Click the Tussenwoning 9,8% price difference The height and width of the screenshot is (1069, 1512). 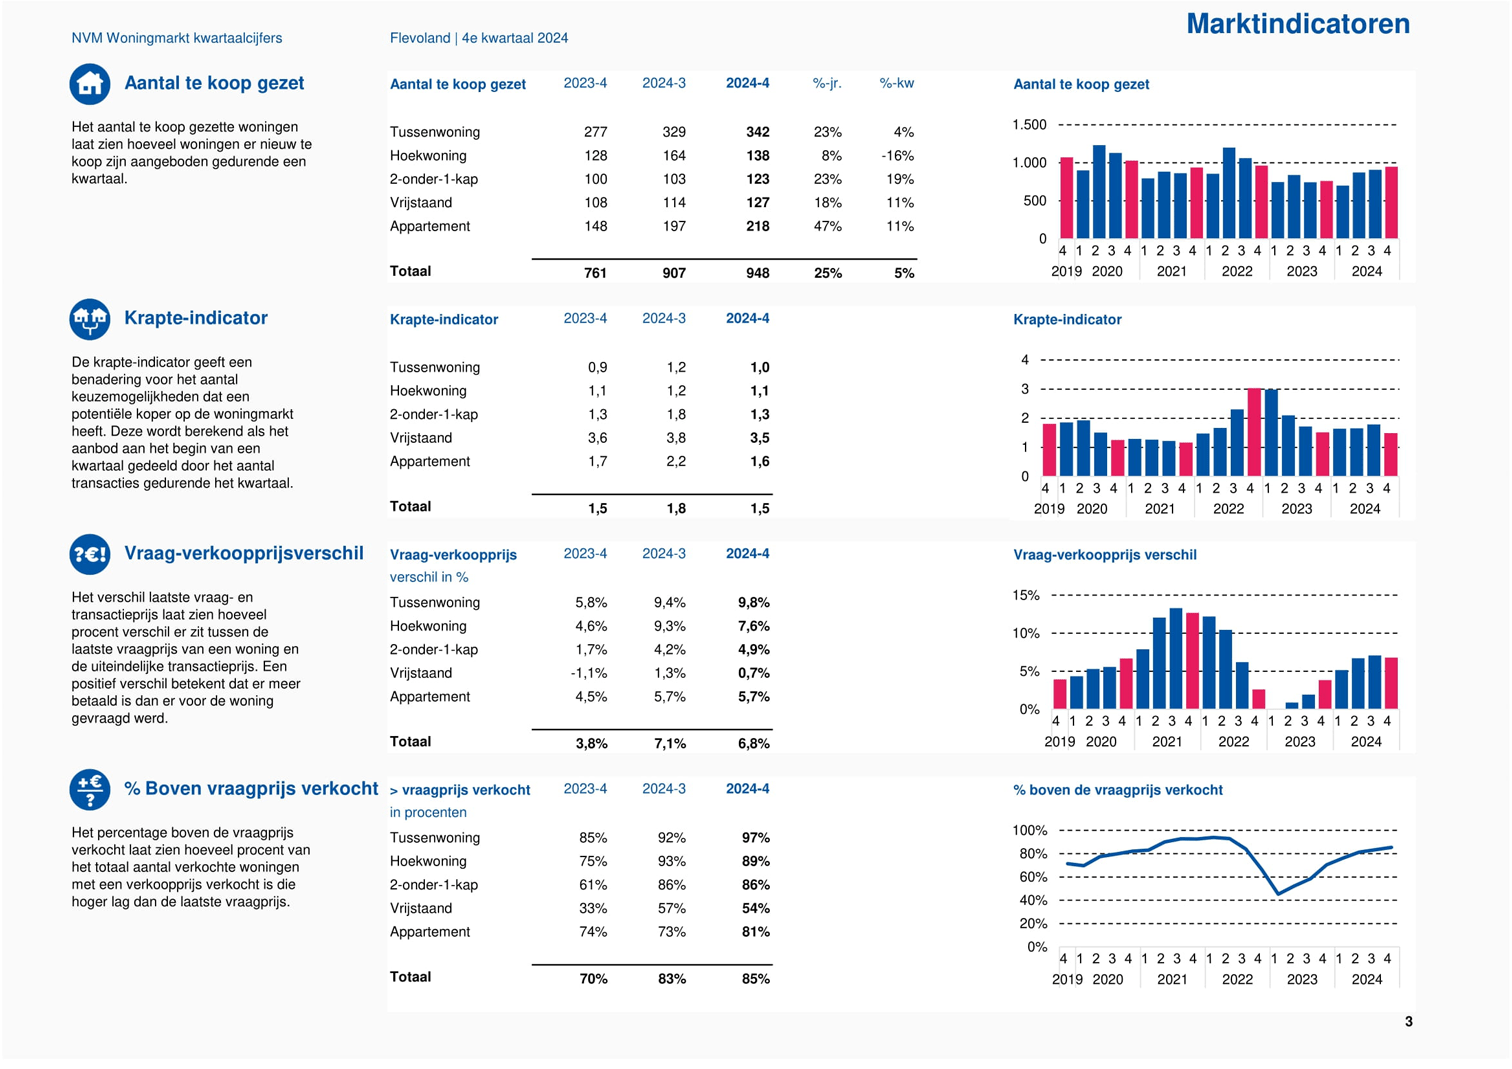click(x=754, y=603)
